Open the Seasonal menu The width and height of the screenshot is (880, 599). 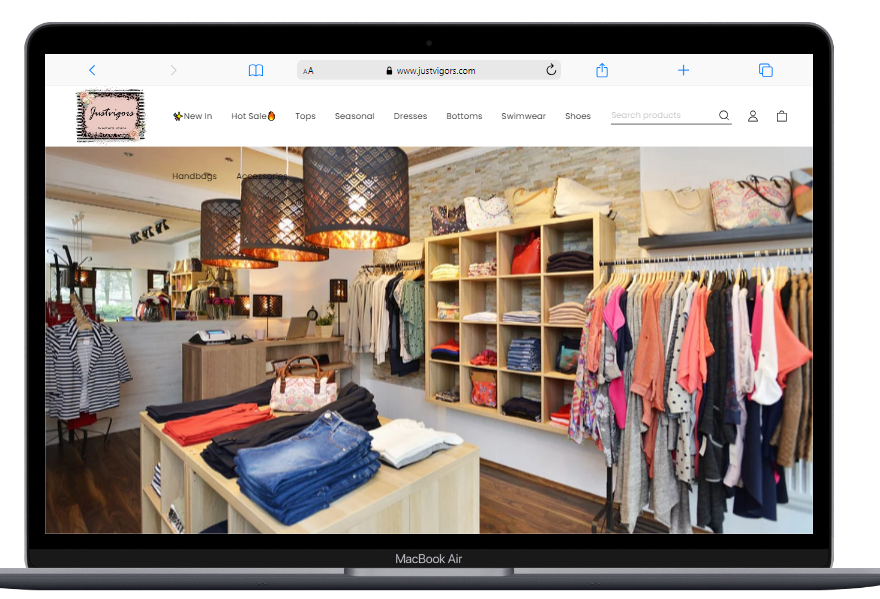click(354, 116)
